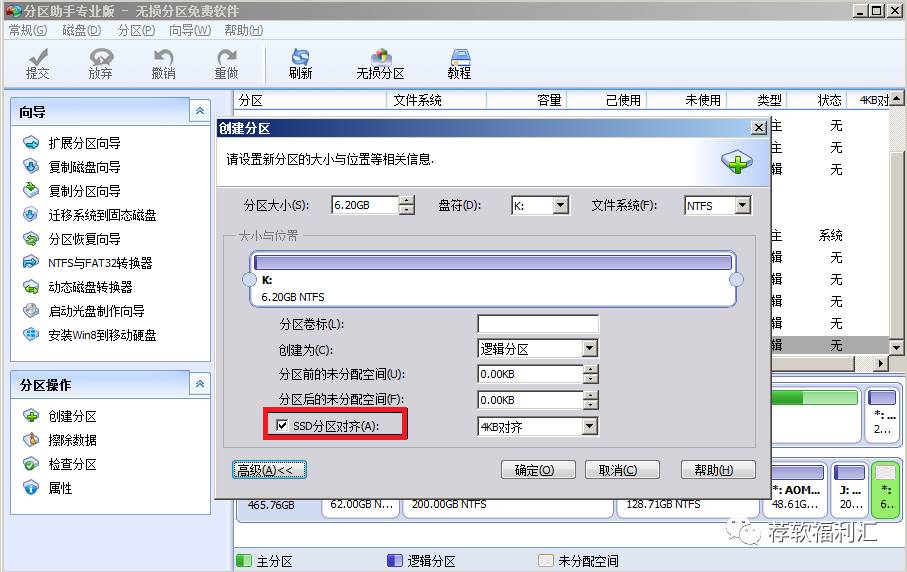The width and height of the screenshot is (907, 572).
Task: Click the 分区前的未分配空间 input field
Action: (530, 374)
